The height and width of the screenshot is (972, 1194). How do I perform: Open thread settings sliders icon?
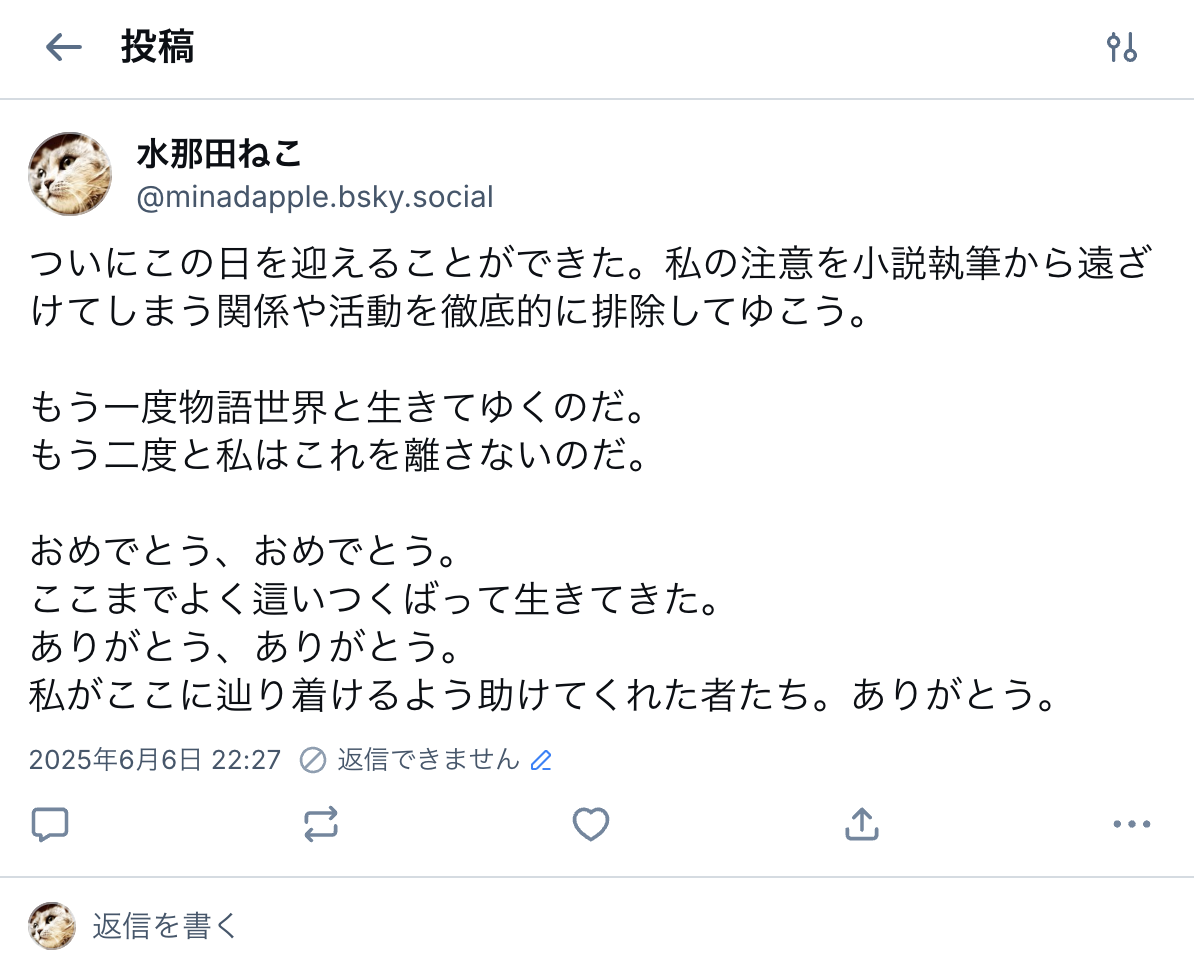1122,47
